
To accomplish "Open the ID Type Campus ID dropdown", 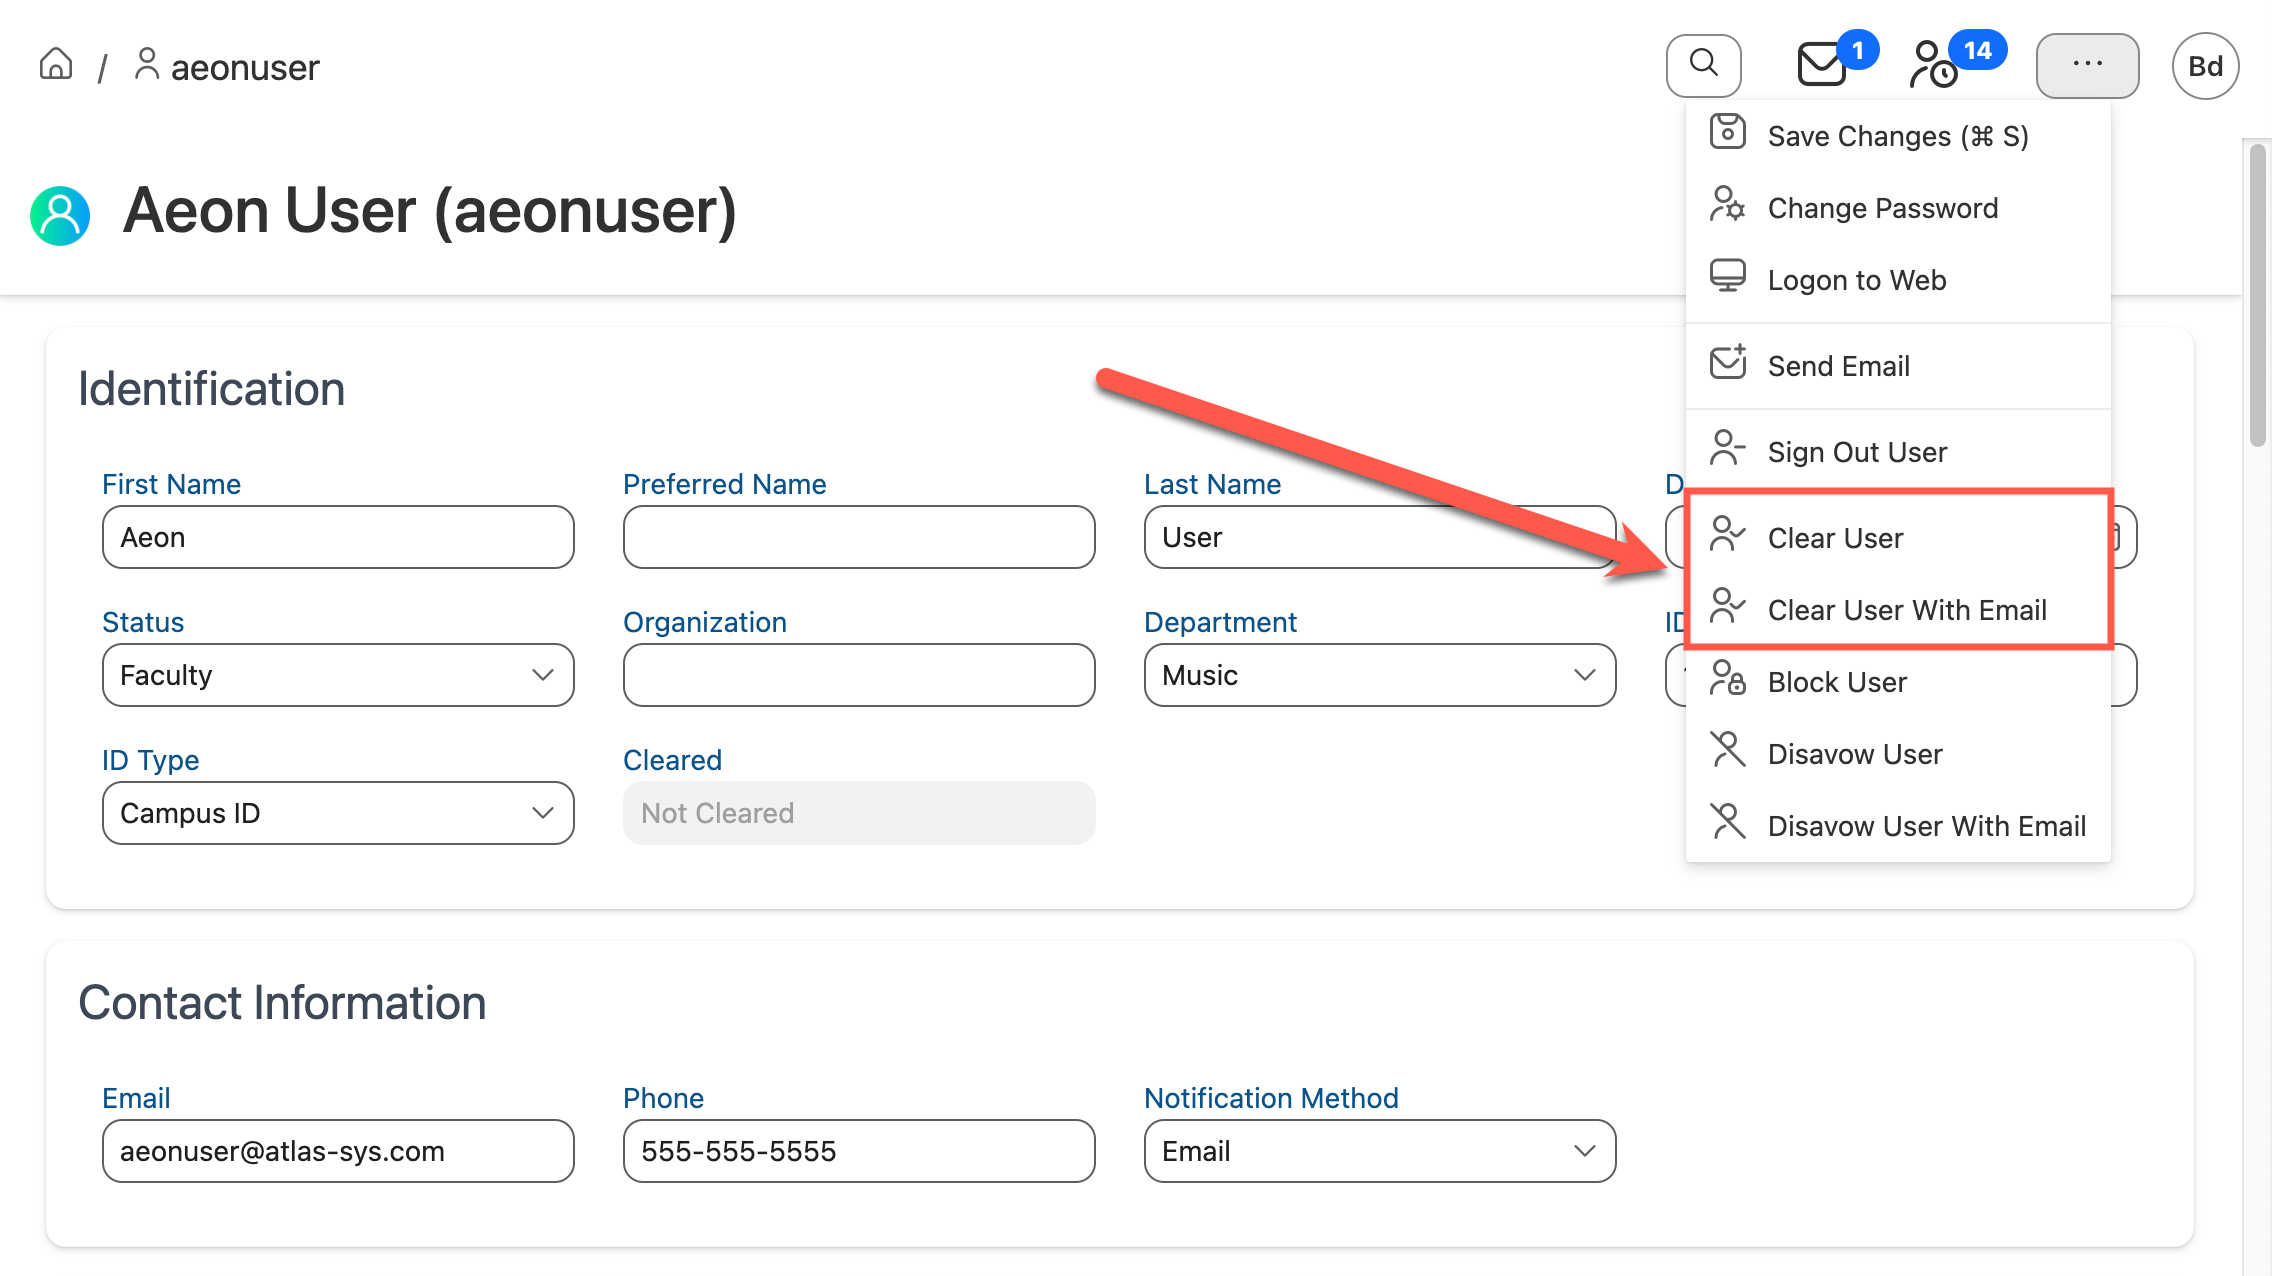I will tap(338, 813).
